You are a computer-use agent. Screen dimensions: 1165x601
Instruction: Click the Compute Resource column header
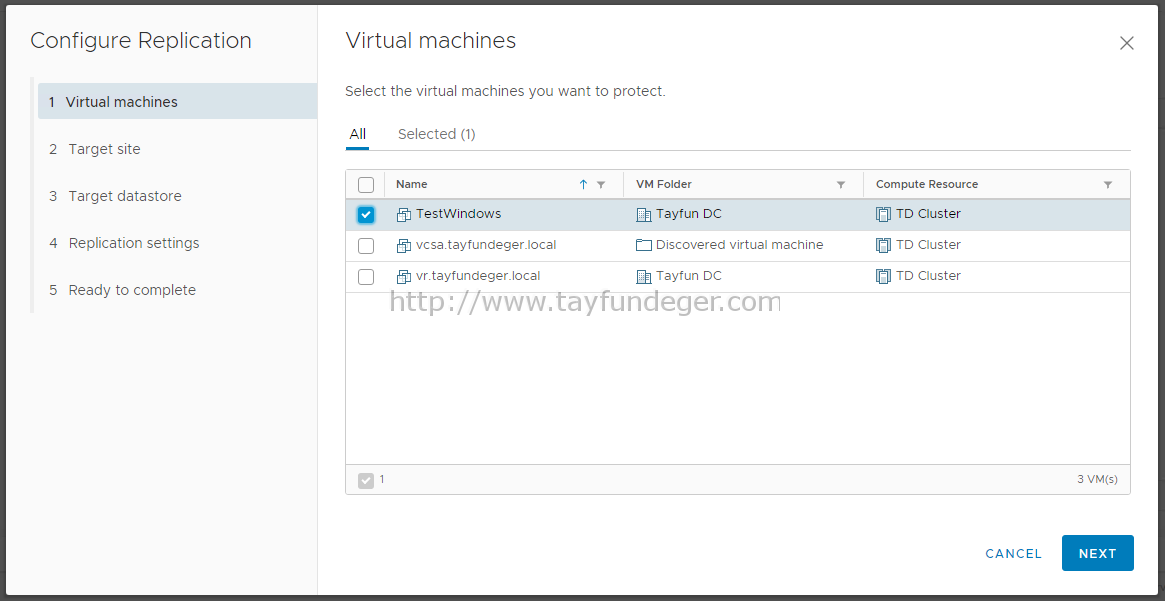coord(927,184)
